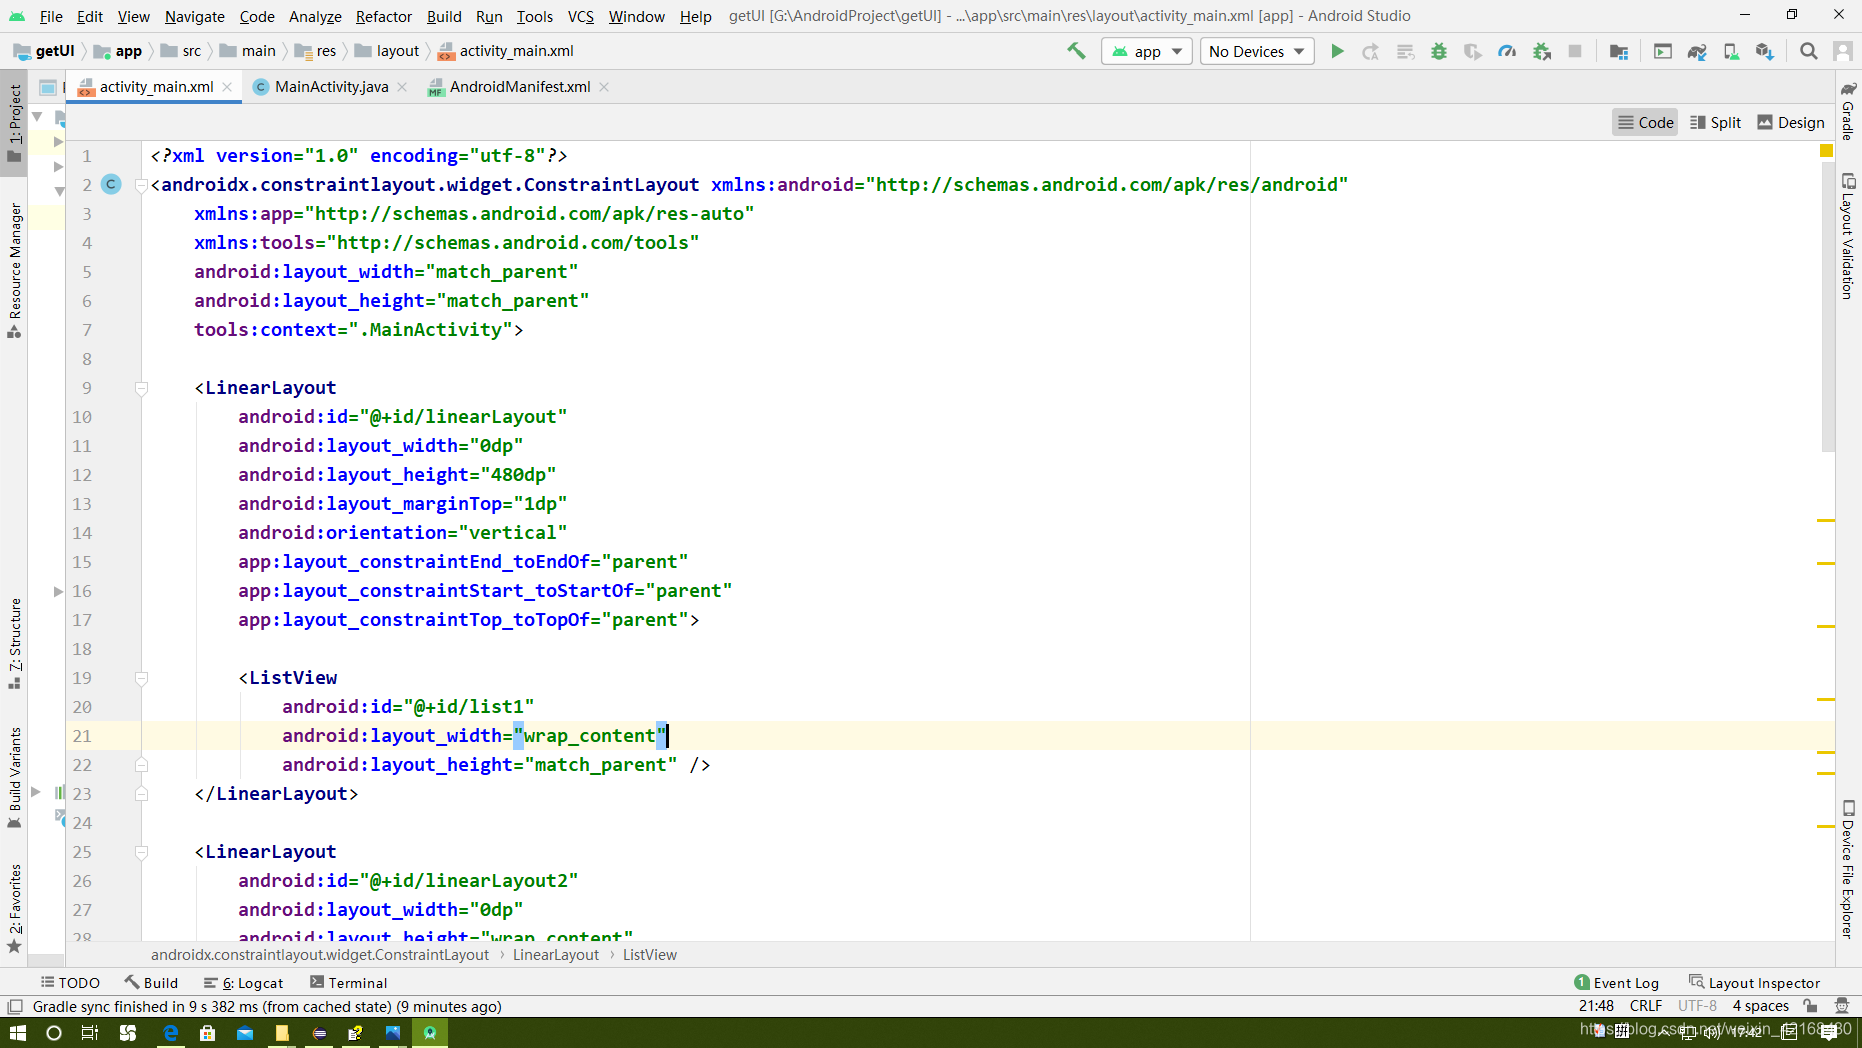
Task: Open the Event Log button
Action: click(x=1616, y=982)
